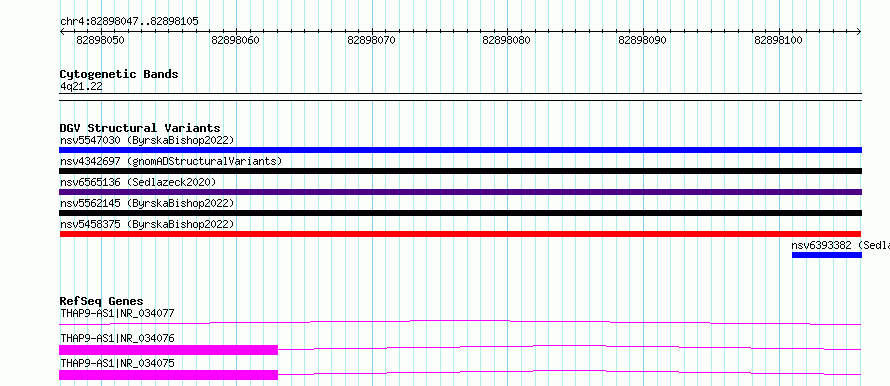Click ruler position 82898050
The width and height of the screenshot is (890, 386).
coord(100,40)
